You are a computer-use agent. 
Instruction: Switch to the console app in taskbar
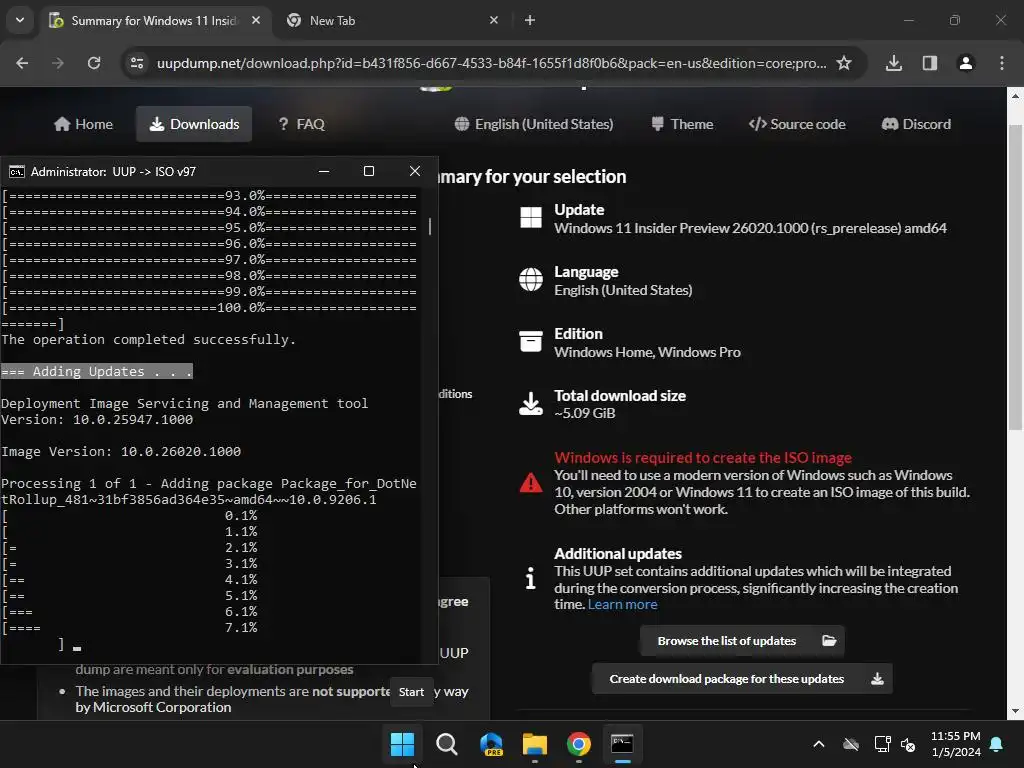[x=622, y=744]
